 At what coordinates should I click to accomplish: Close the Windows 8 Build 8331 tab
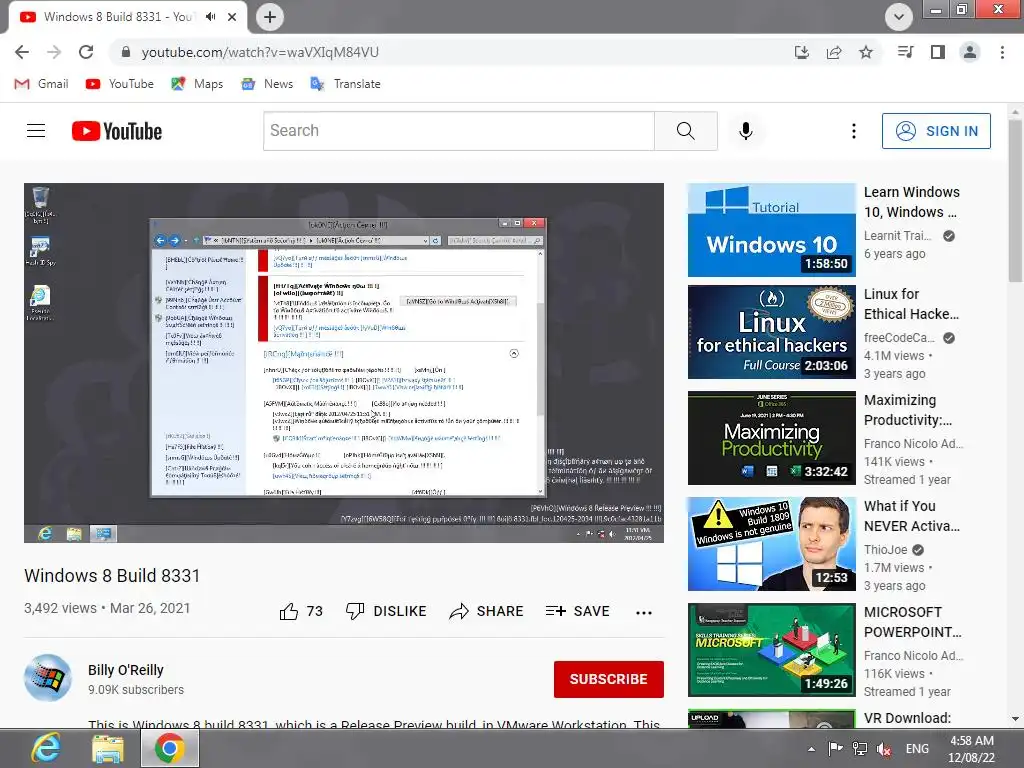232,17
